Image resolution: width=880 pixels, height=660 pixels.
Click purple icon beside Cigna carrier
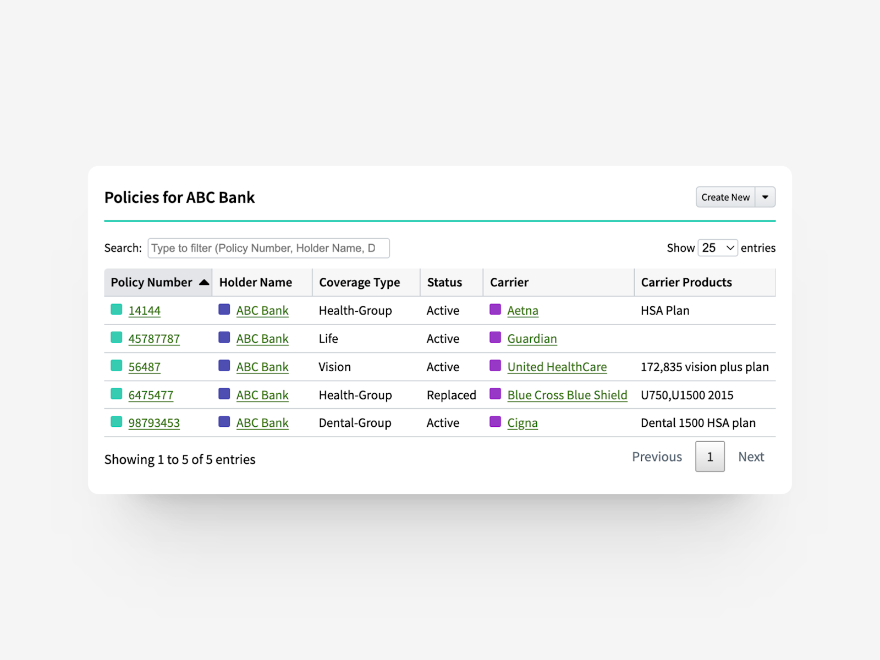[495, 422]
